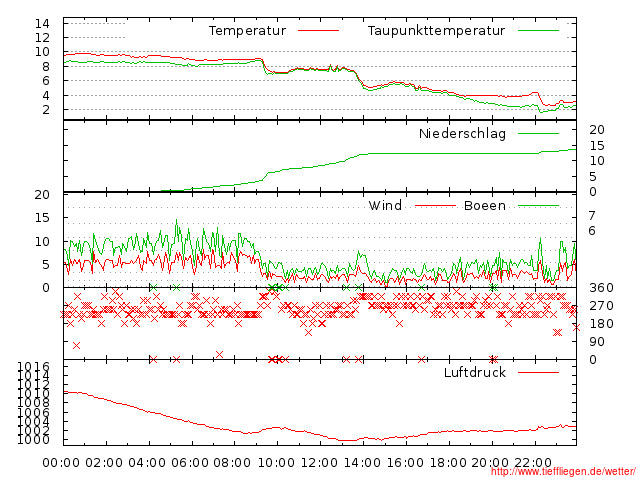This screenshot has height=480, width=640.
Task: Select the 02:00 time axis label
Action: (104, 463)
